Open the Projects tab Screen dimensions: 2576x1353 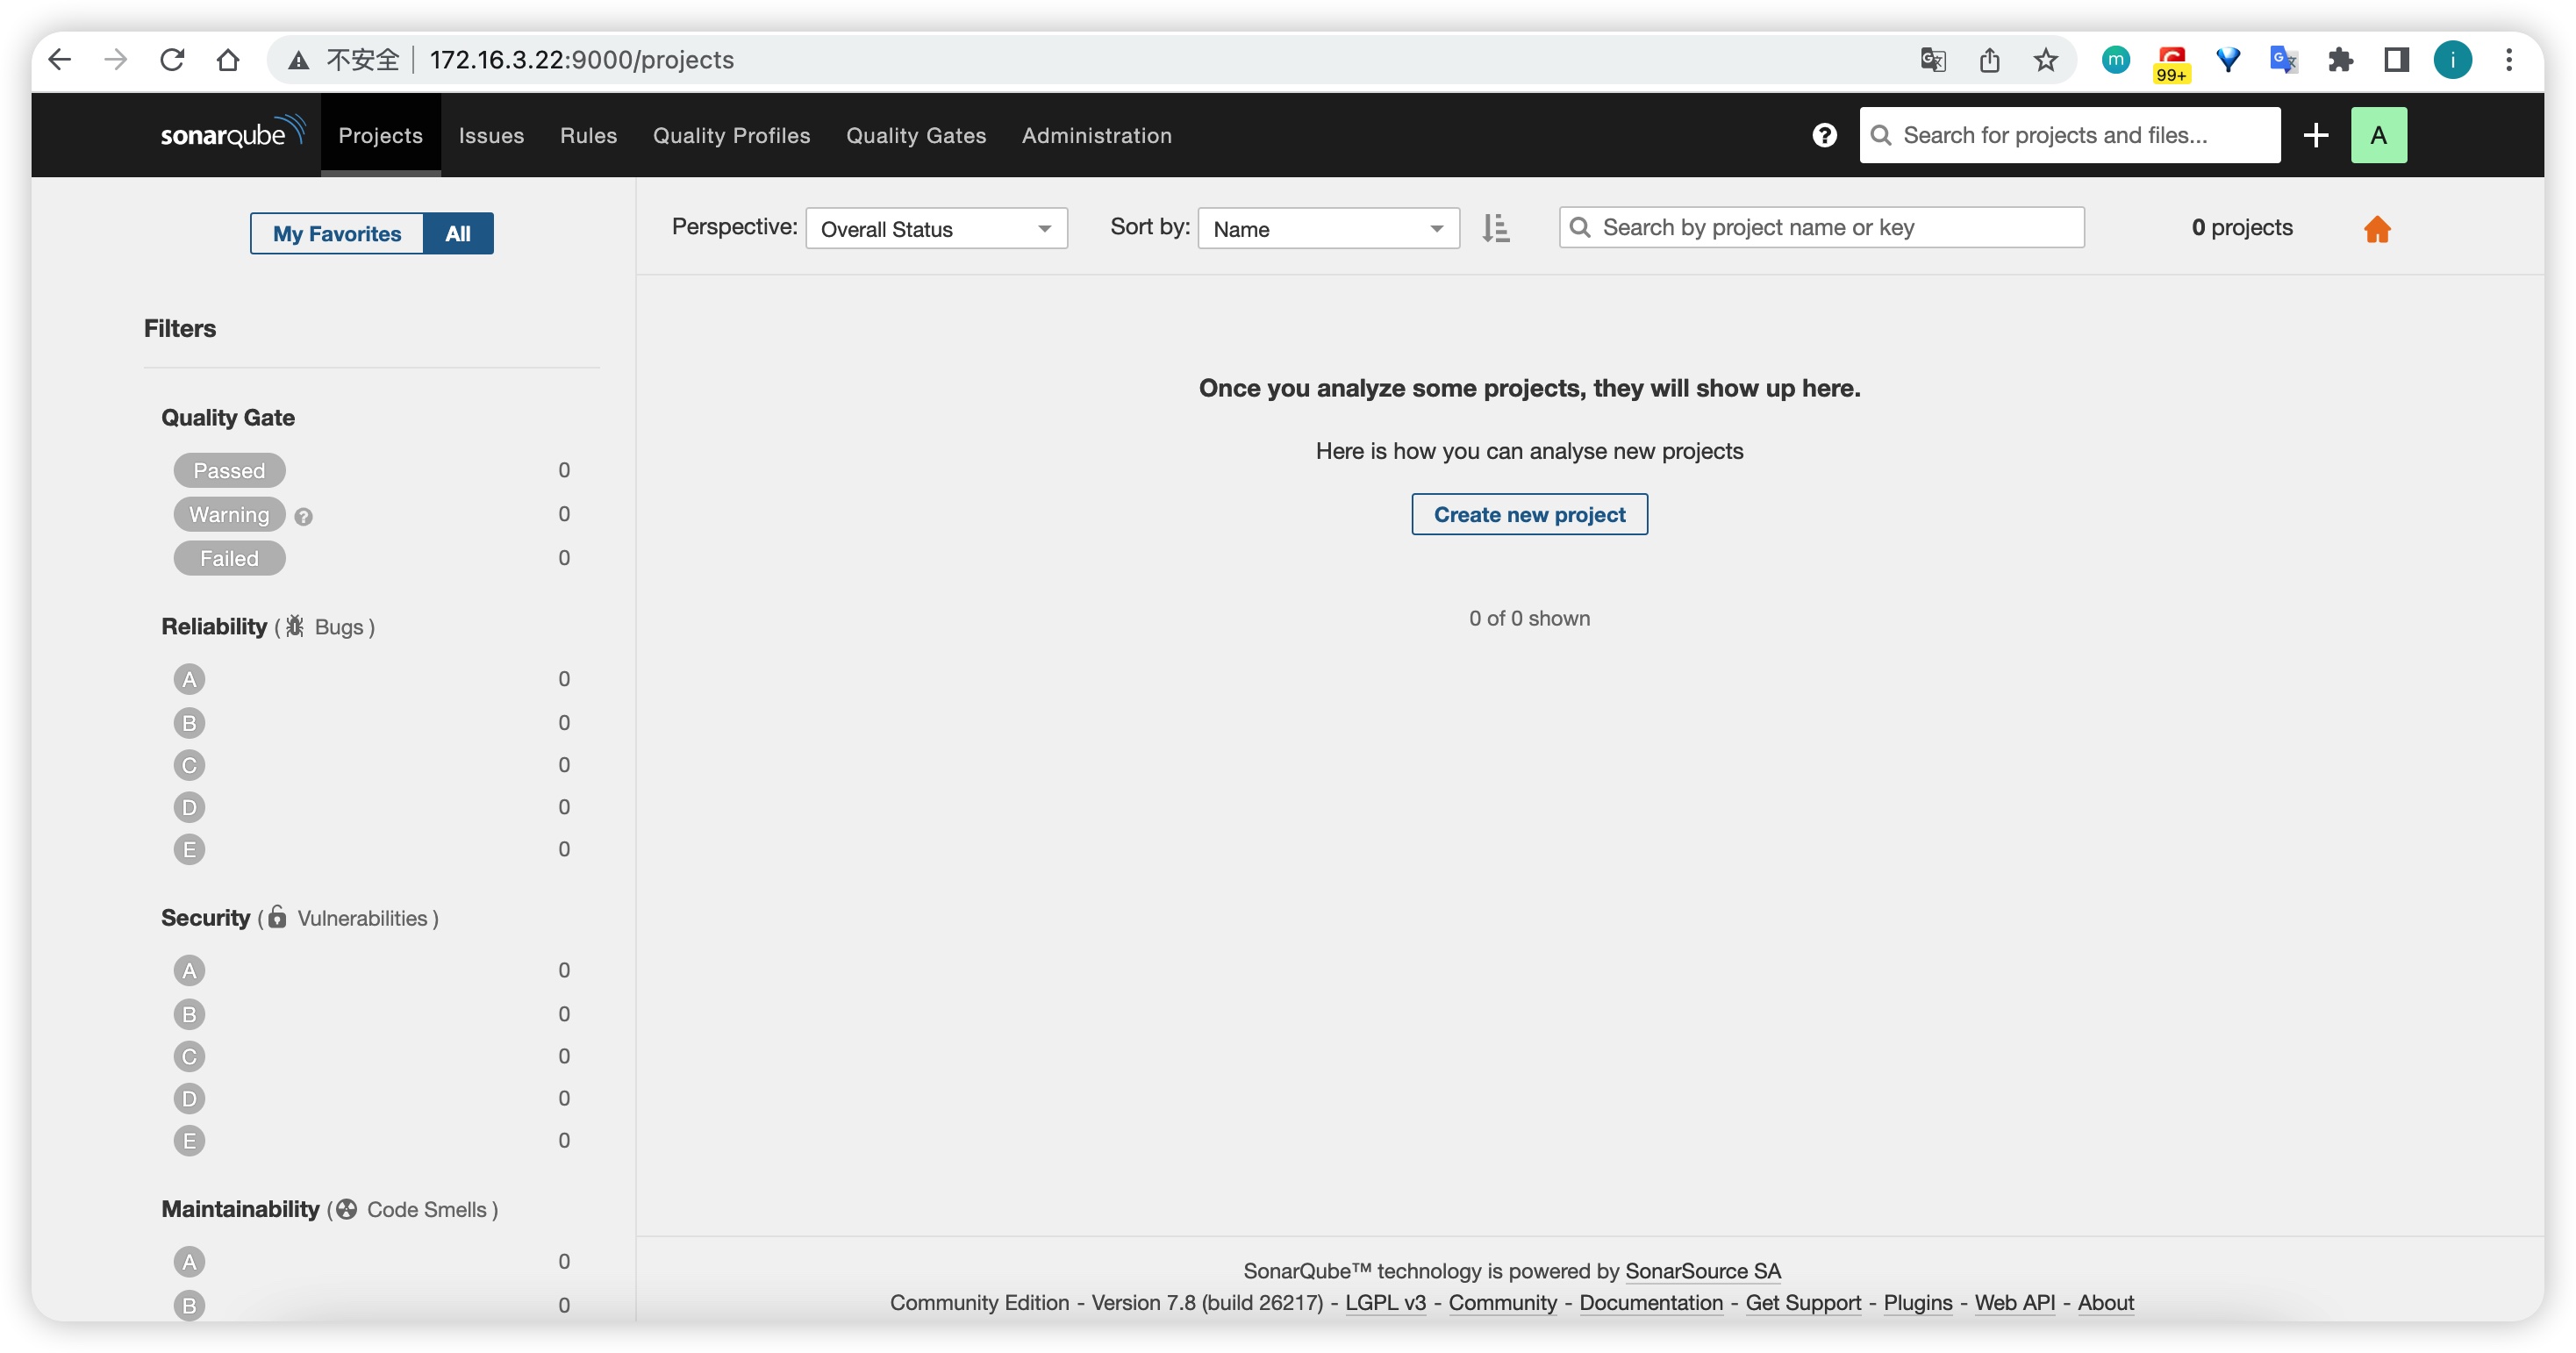pyautogui.click(x=380, y=135)
